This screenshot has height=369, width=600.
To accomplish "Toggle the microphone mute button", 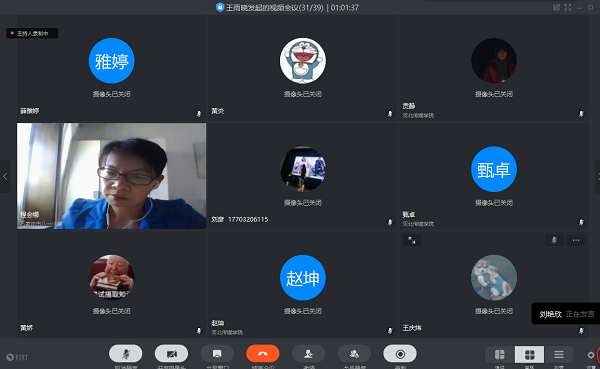I will [126, 354].
